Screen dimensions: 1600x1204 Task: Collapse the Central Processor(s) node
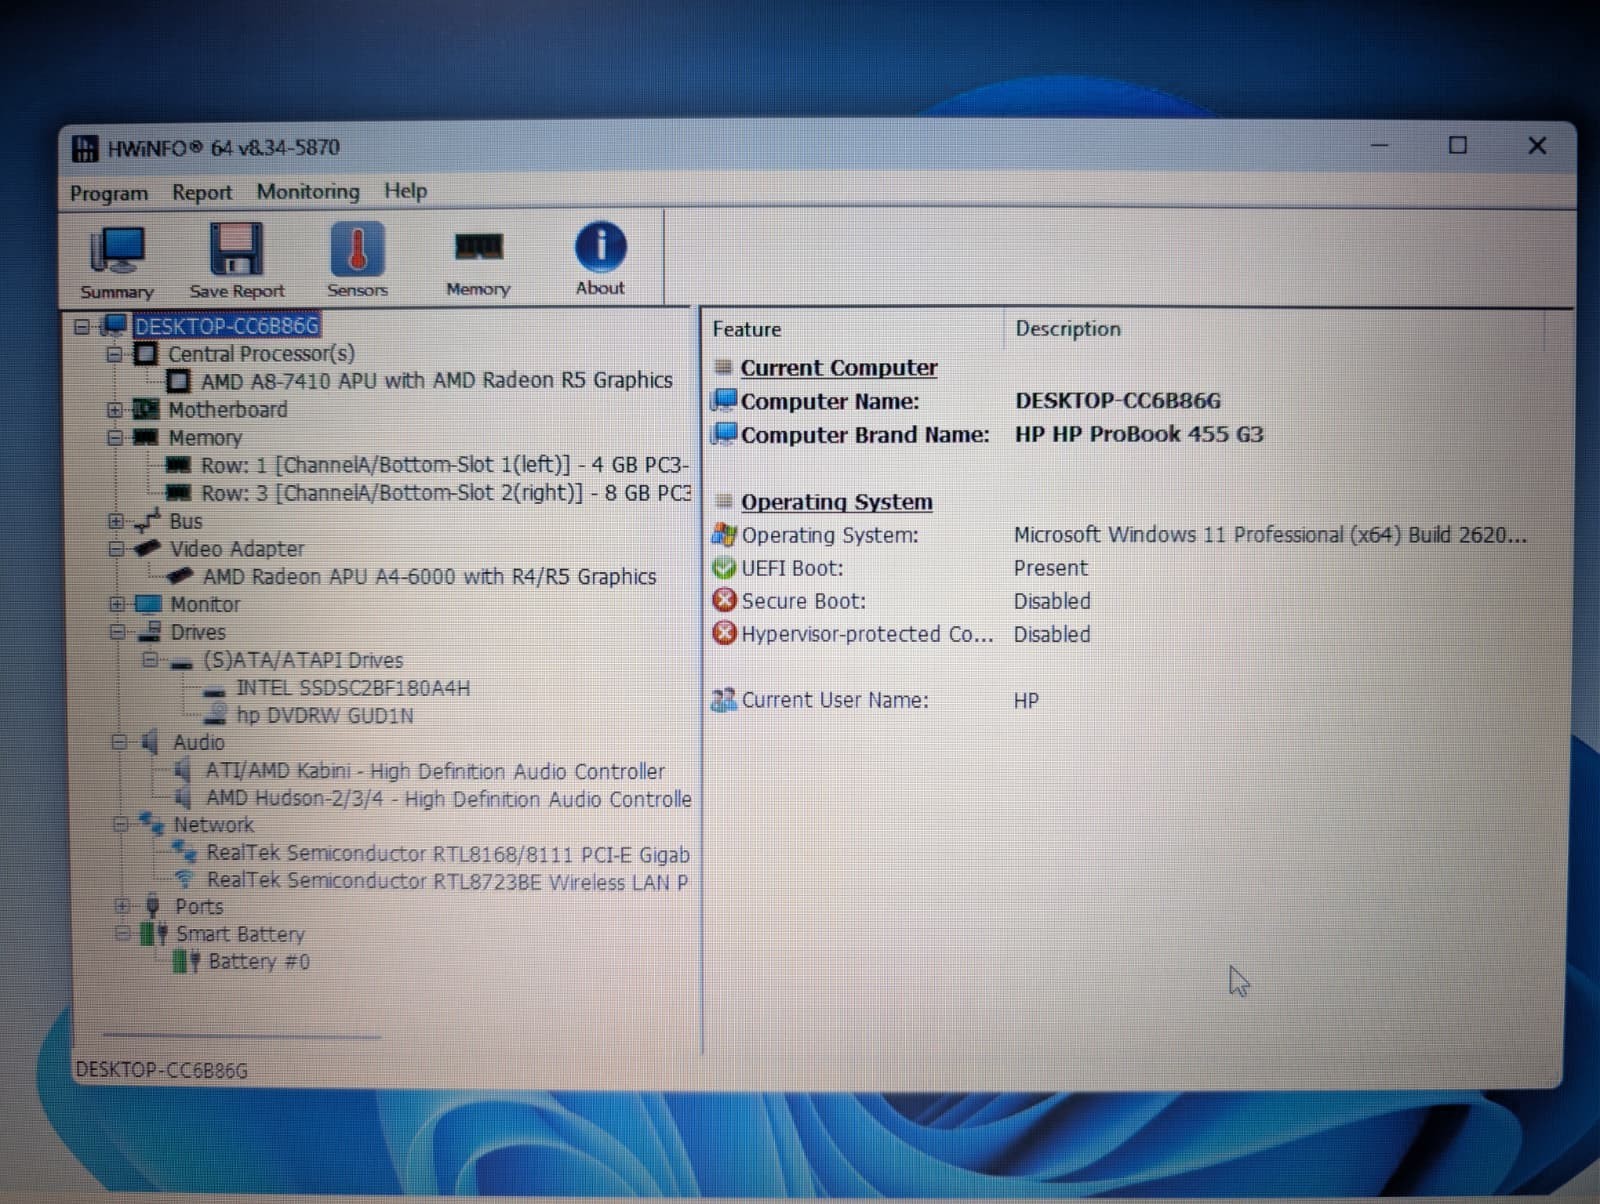[114, 355]
